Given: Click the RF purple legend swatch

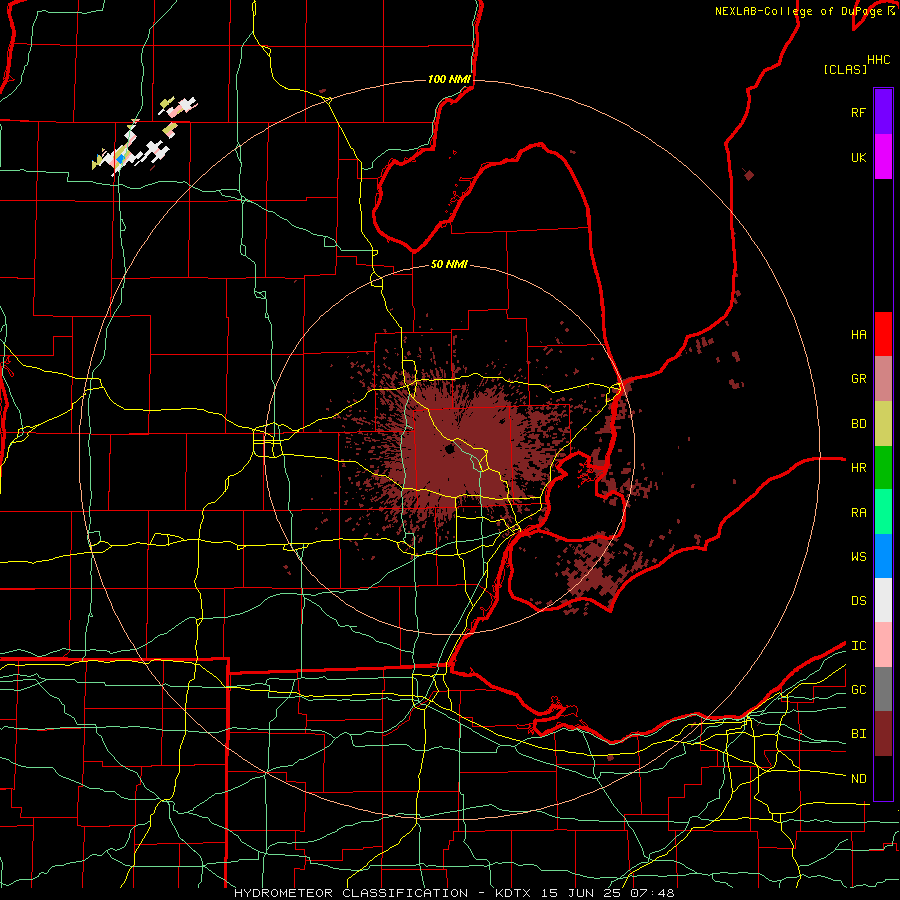Looking at the screenshot, I should [883, 112].
